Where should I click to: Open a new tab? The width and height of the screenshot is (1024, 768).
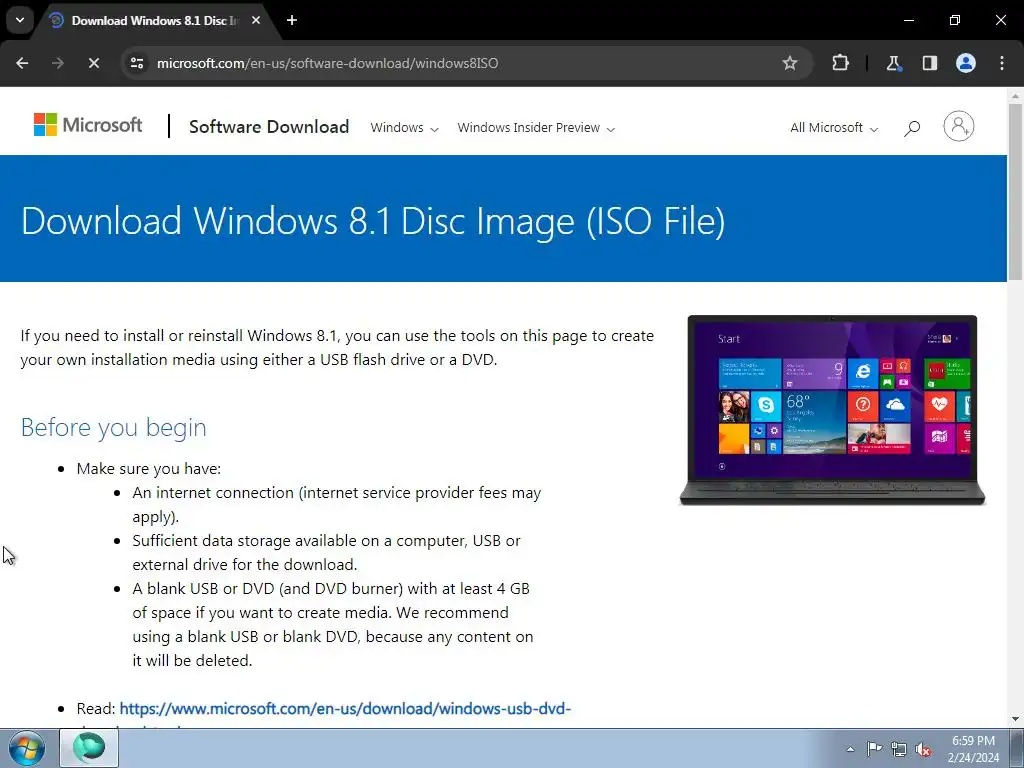point(292,20)
